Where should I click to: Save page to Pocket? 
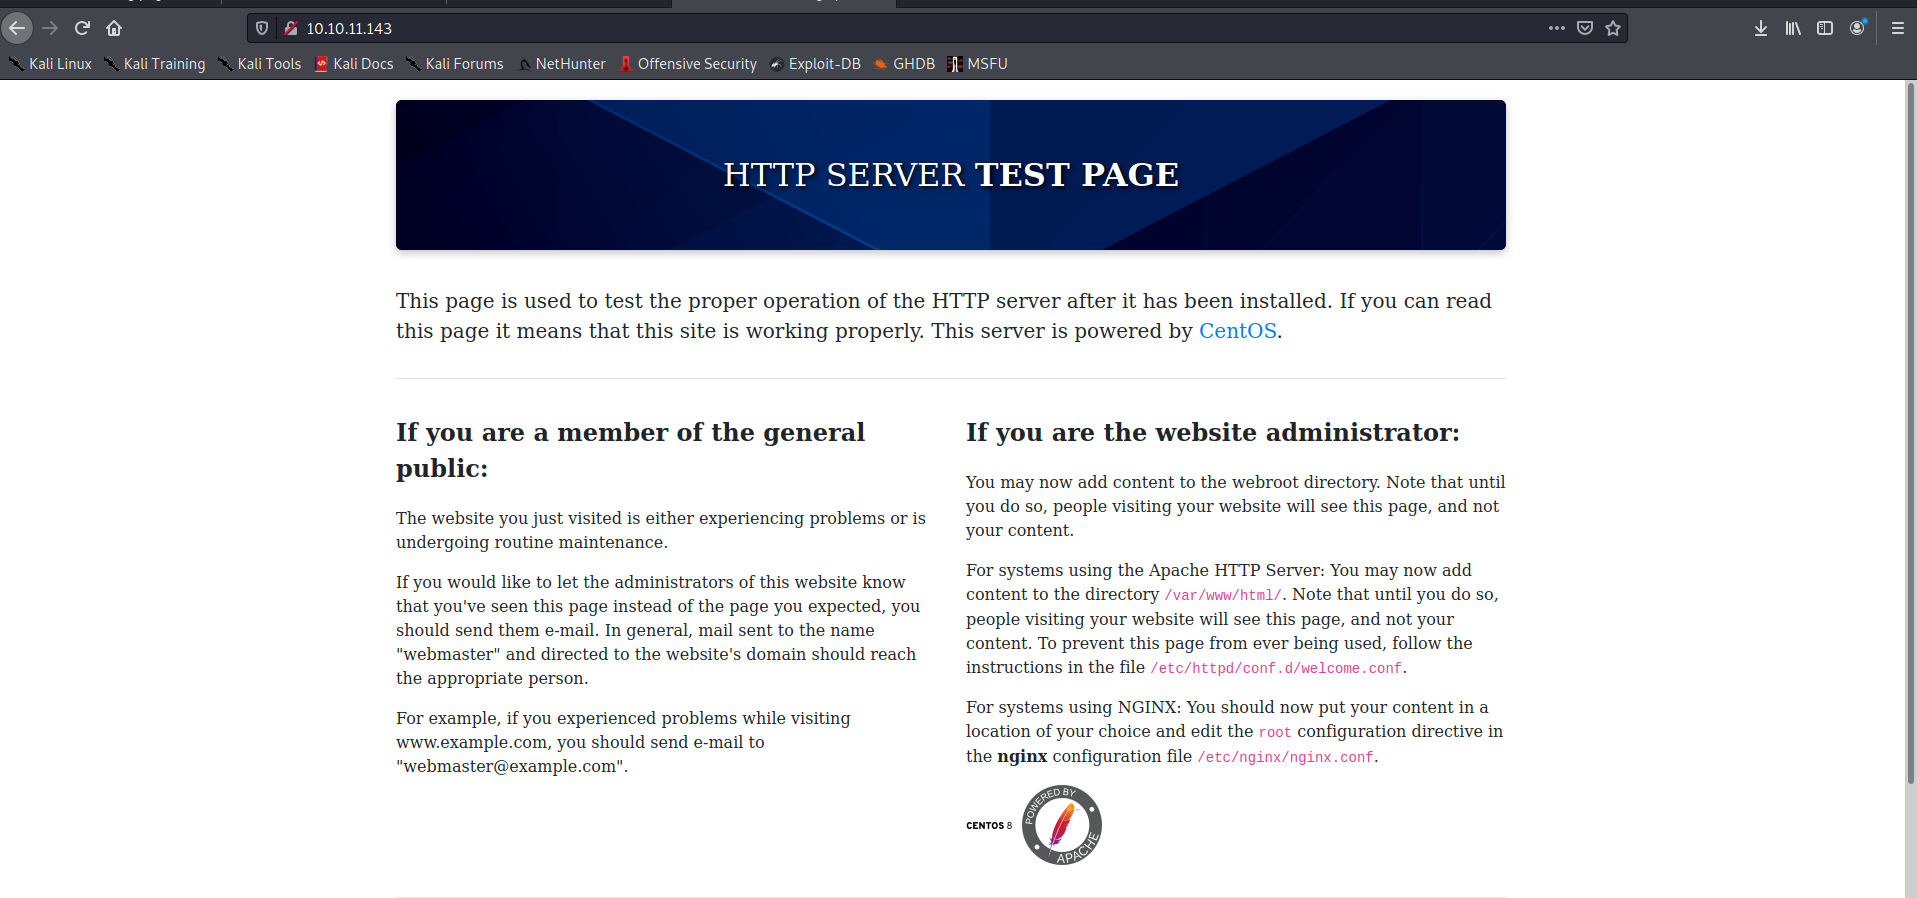click(x=1585, y=28)
